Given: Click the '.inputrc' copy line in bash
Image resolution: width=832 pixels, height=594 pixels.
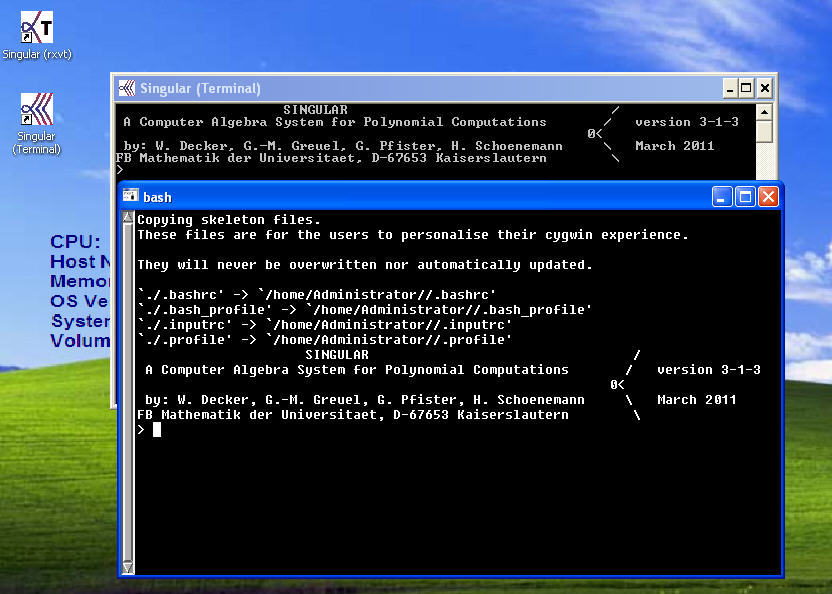Looking at the screenshot, I should click(x=325, y=324).
